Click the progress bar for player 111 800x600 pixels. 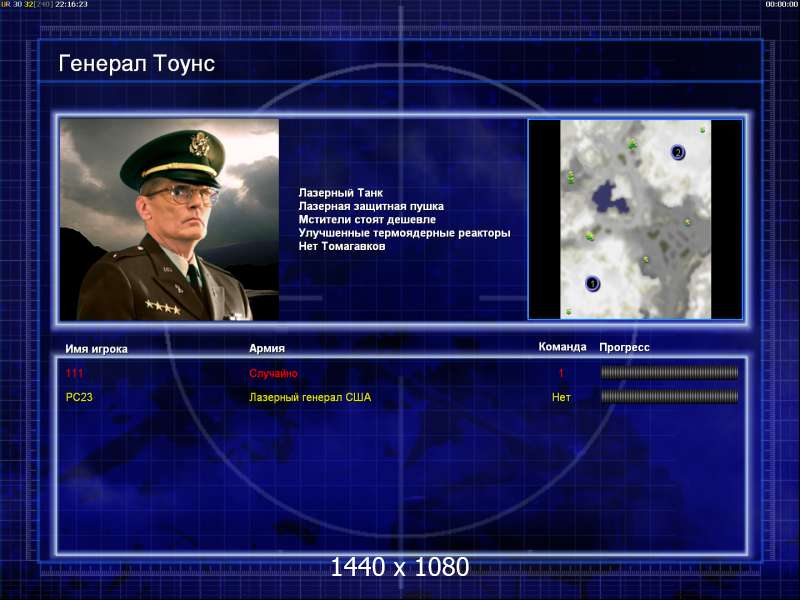(x=669, y=373)
